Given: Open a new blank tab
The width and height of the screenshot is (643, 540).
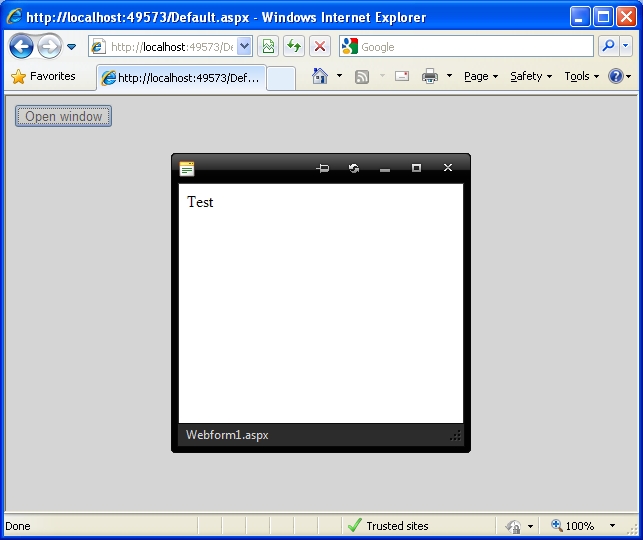Looking at the screenshot, I should (281, 78).
